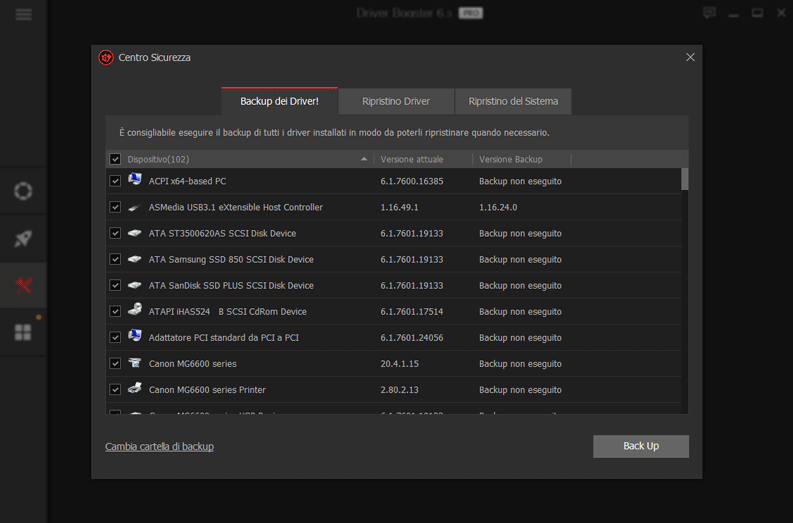Image resolution: width=793 pixels, height=523 pixels.
Task: Click the current version 1.16.49.1
Action: coord(400,207)
